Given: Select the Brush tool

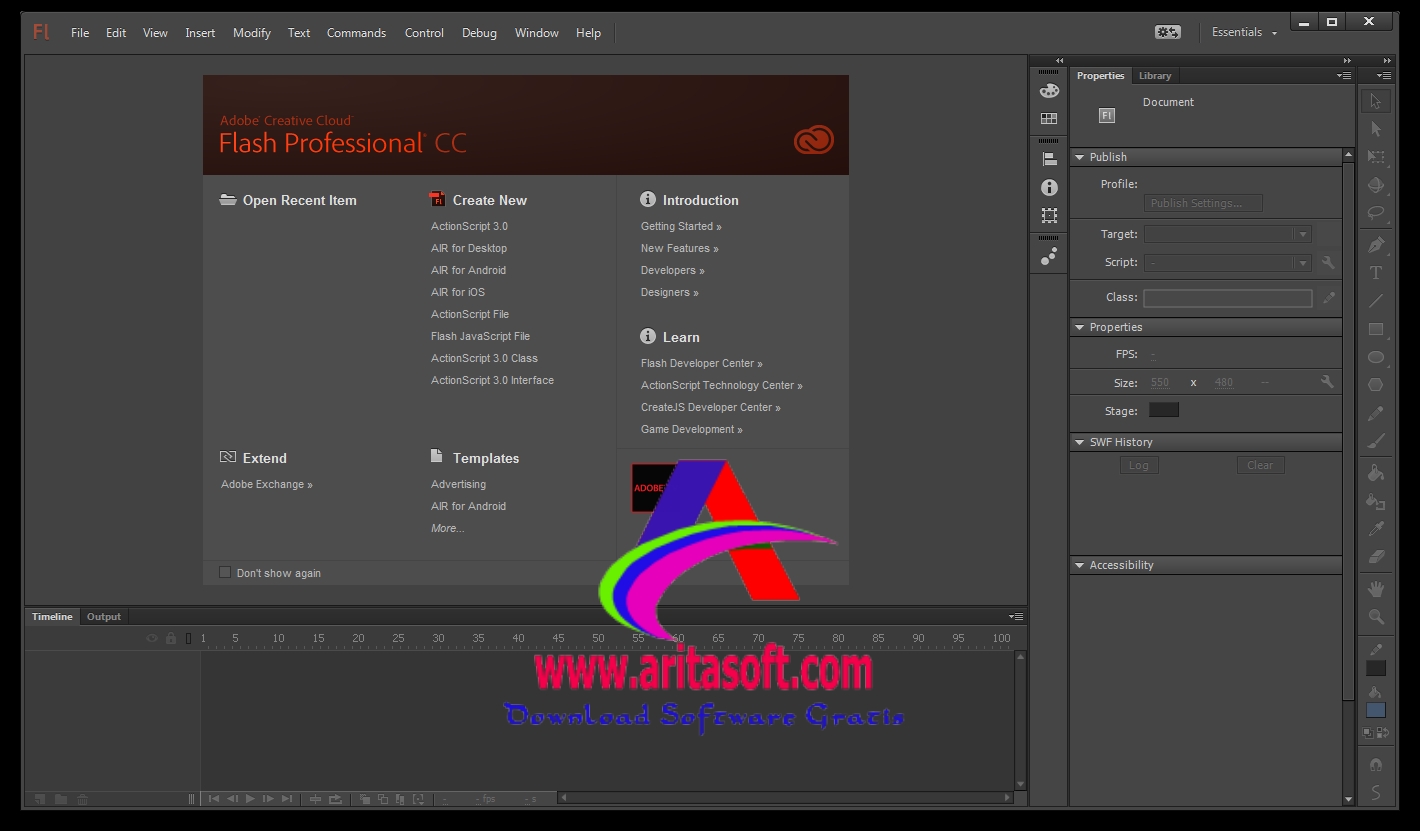Looking at the screenshot, I should pos(1376,441).
